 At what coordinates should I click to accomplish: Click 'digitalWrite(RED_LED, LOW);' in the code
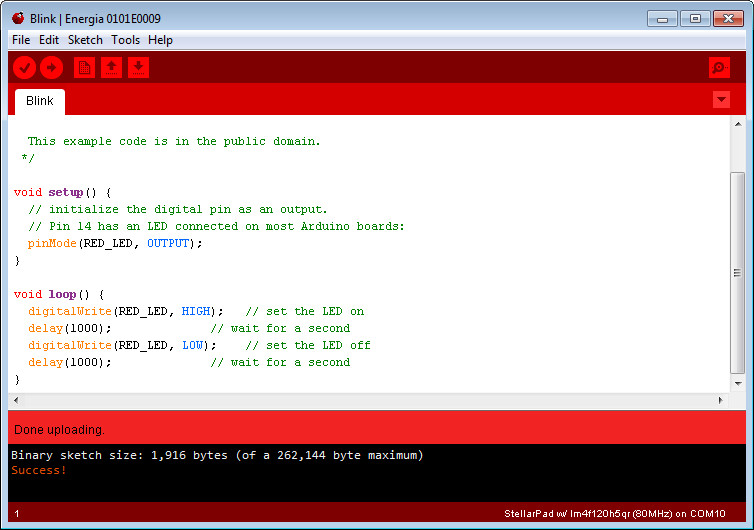point(122,345)
